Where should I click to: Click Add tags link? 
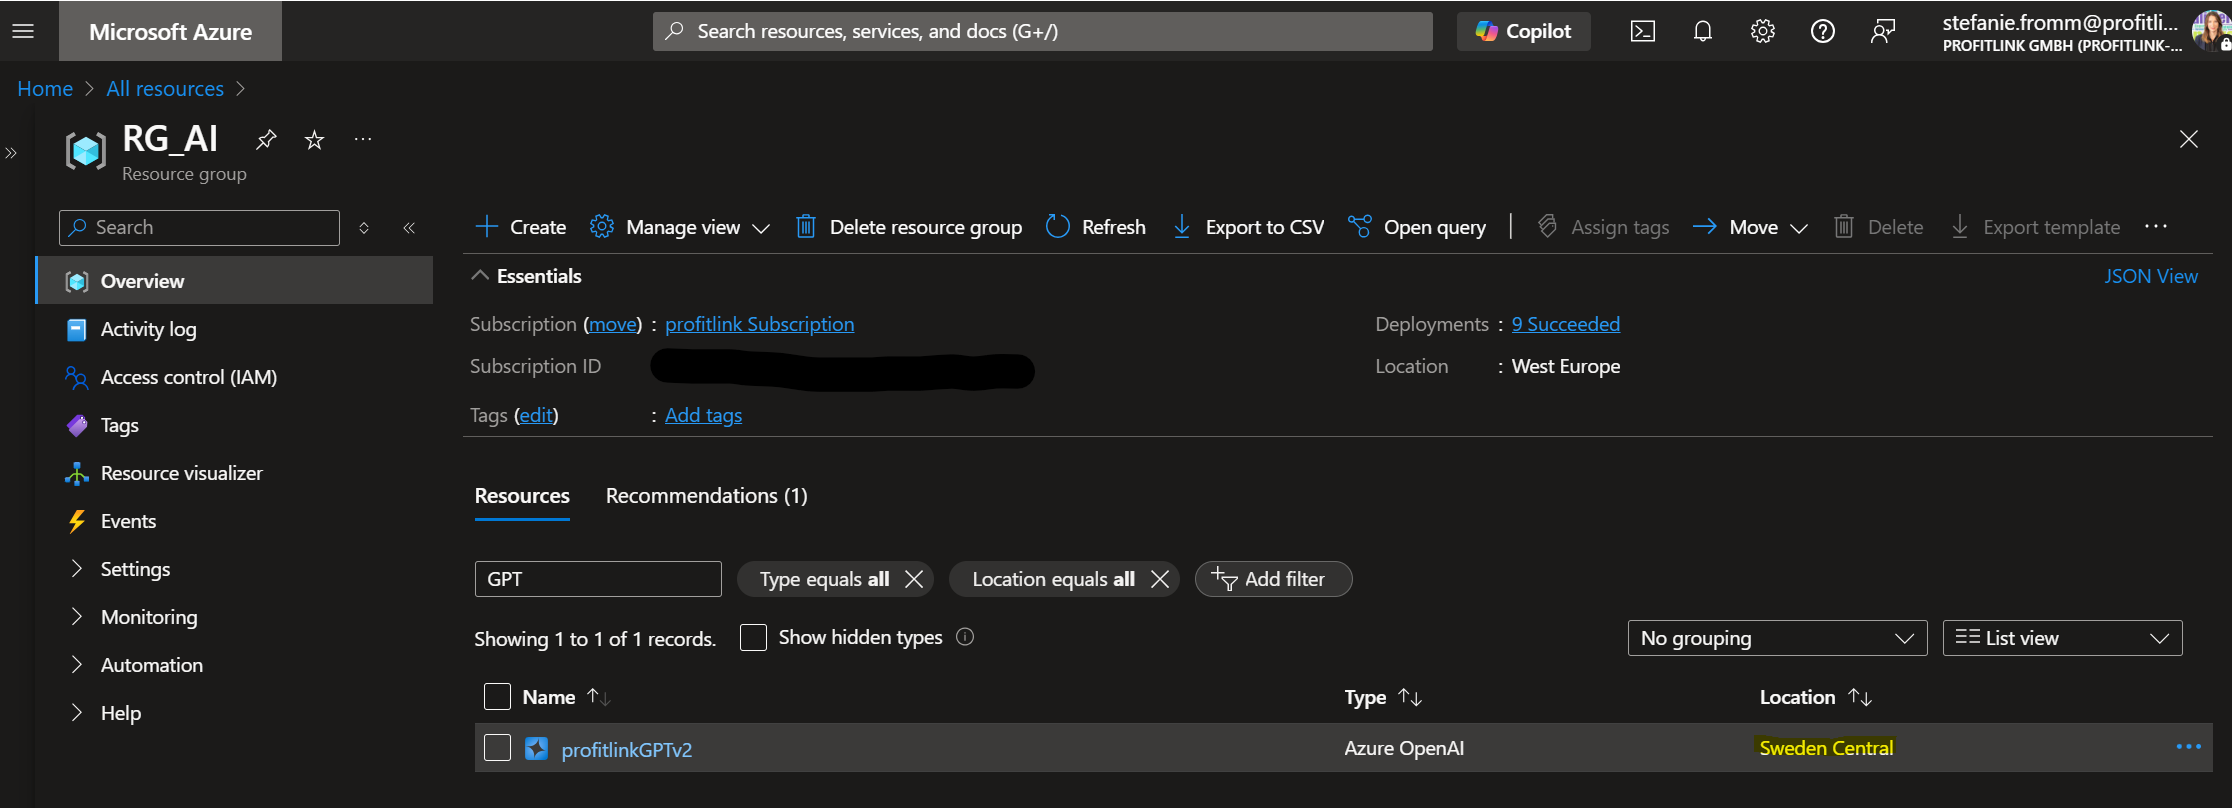(x=704, y=415)
